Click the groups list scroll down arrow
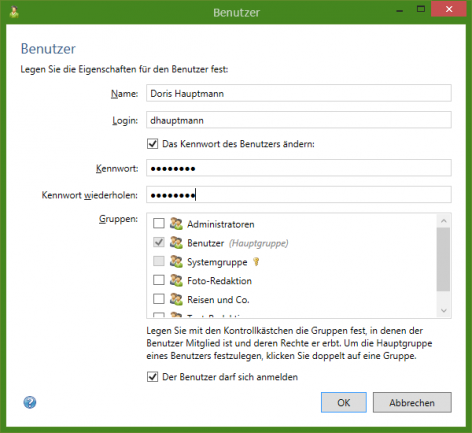 [443, 310]
